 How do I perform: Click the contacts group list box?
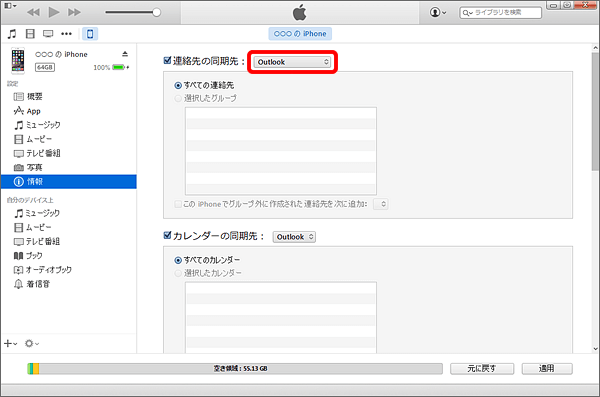[281, 151]
